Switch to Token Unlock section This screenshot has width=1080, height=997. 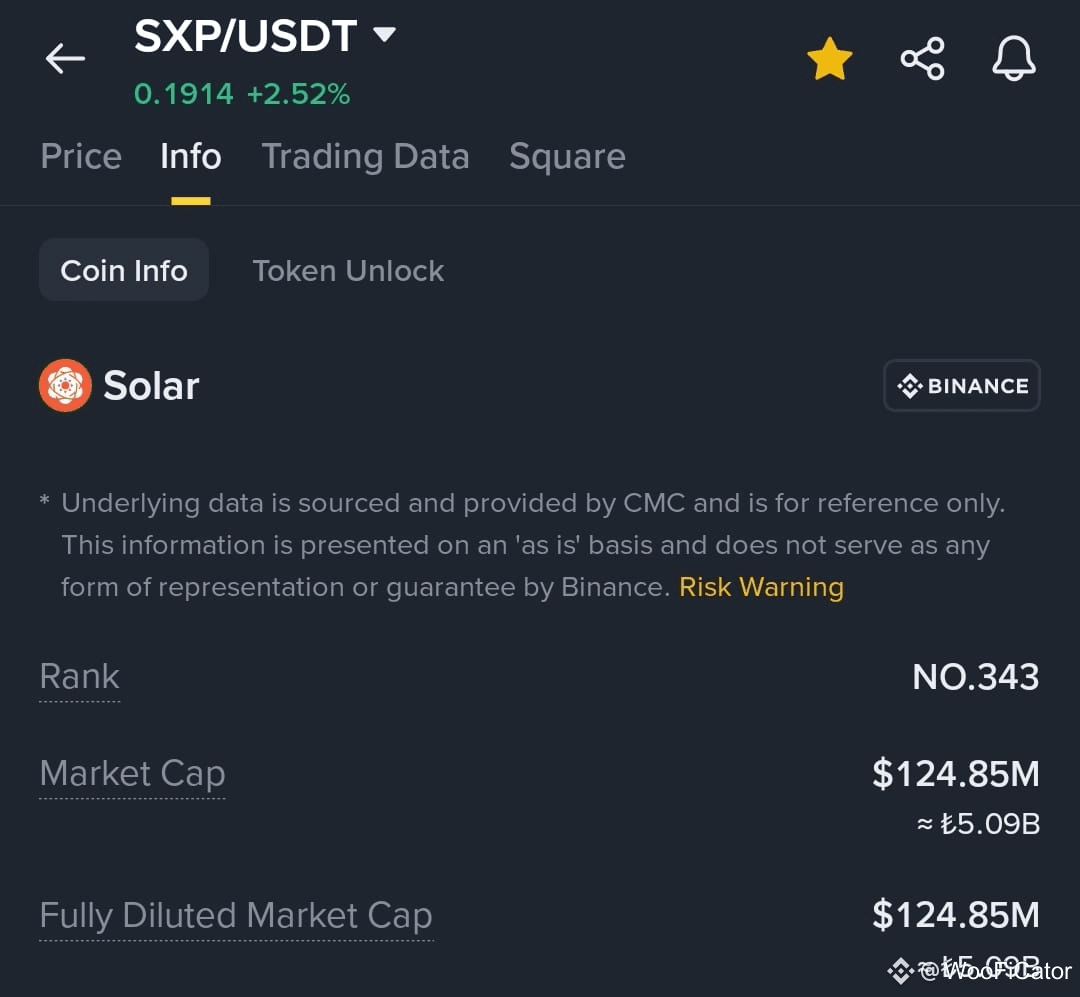pos(348,271)
